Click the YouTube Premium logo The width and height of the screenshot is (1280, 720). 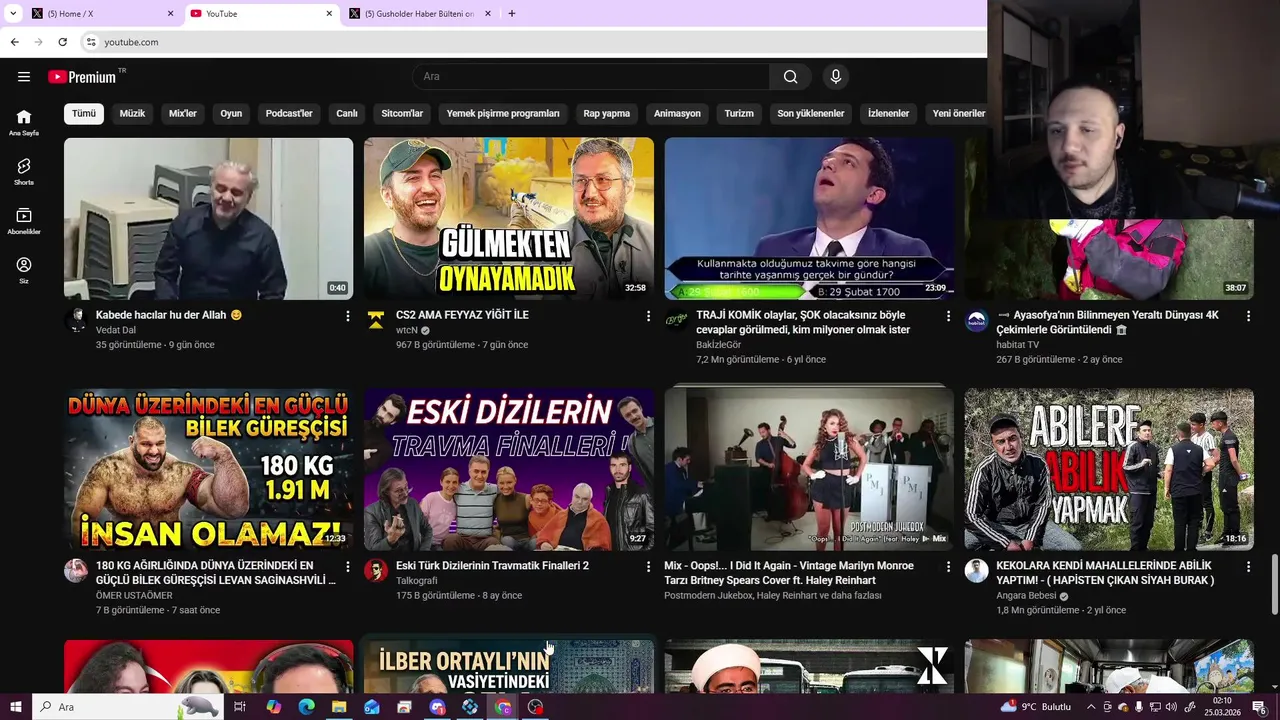[x=82, y=77]
